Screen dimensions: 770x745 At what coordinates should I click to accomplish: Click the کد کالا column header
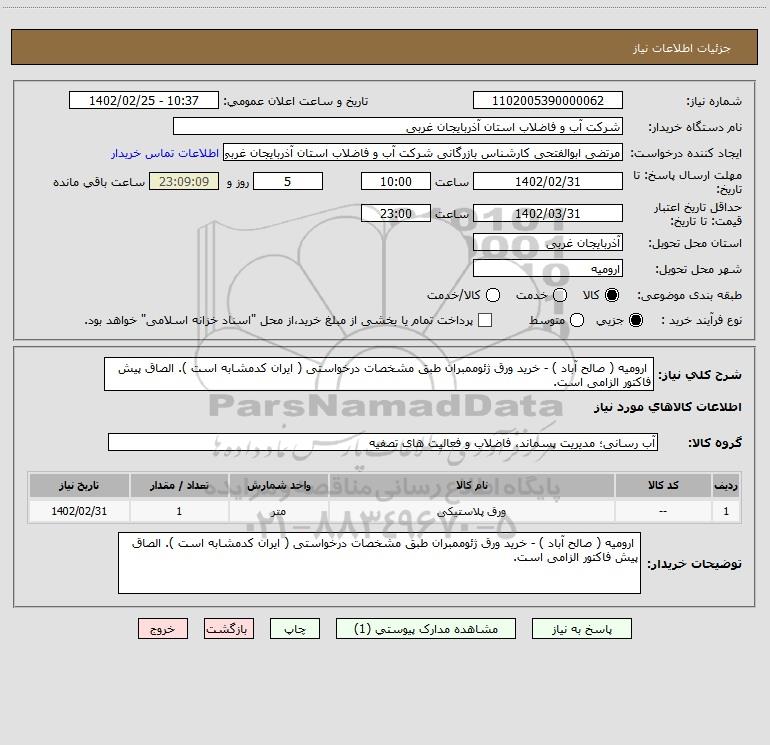[x=663, y=485]
